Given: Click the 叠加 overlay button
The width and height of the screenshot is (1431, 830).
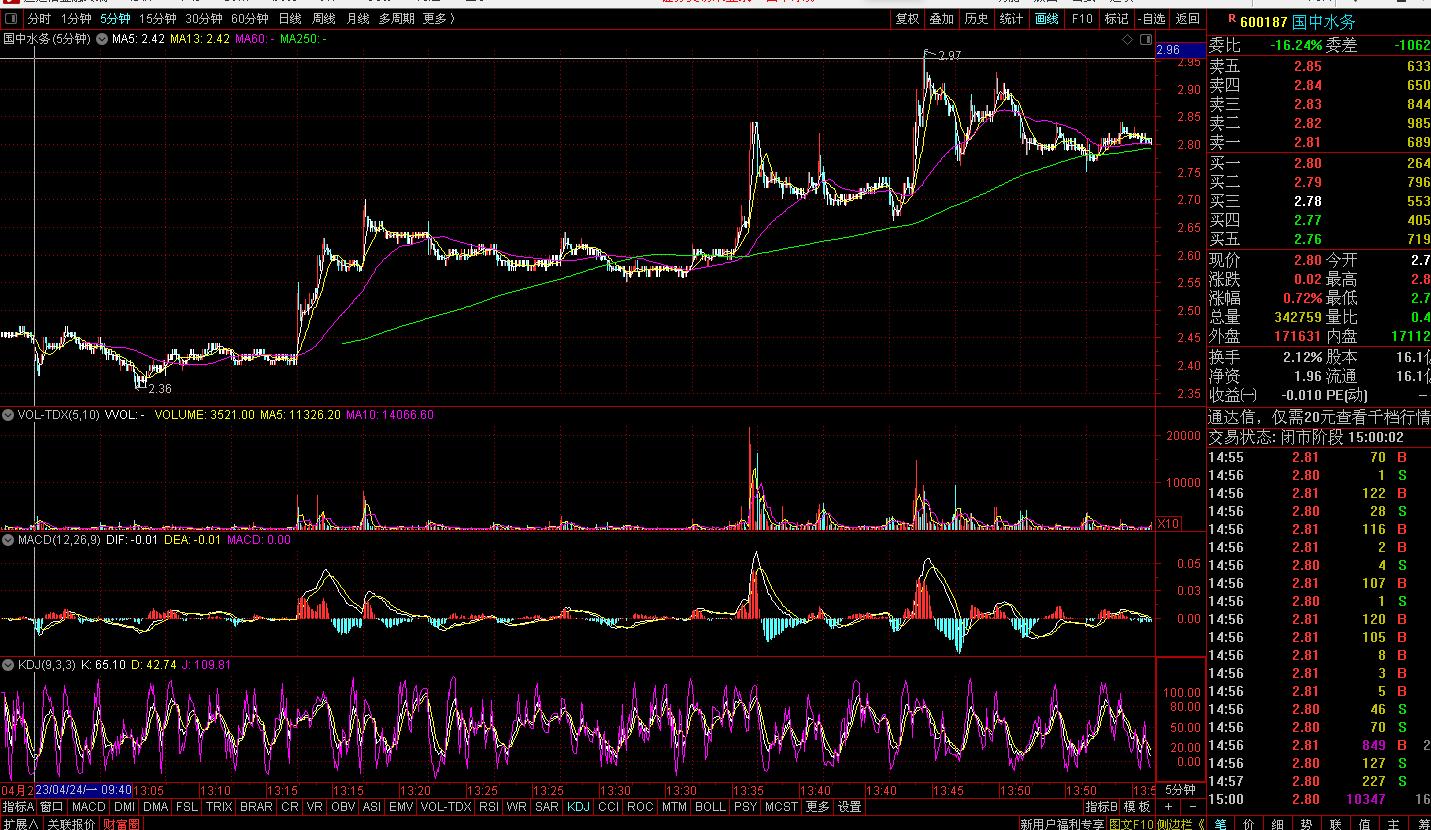Looking at the screenshot, I should tap(941, 19).
